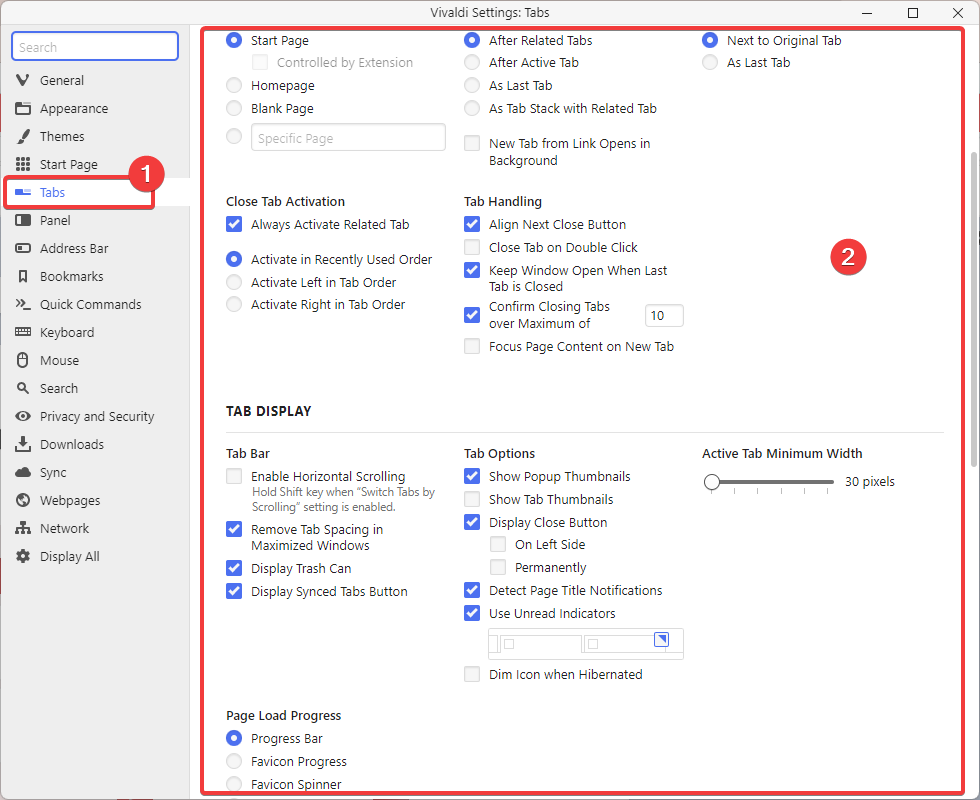This screenshot has height=800, width=980.
Task: Uncheck Remove Tab Spacing in Maximized Windows
Action: click(x=234, y=529)
